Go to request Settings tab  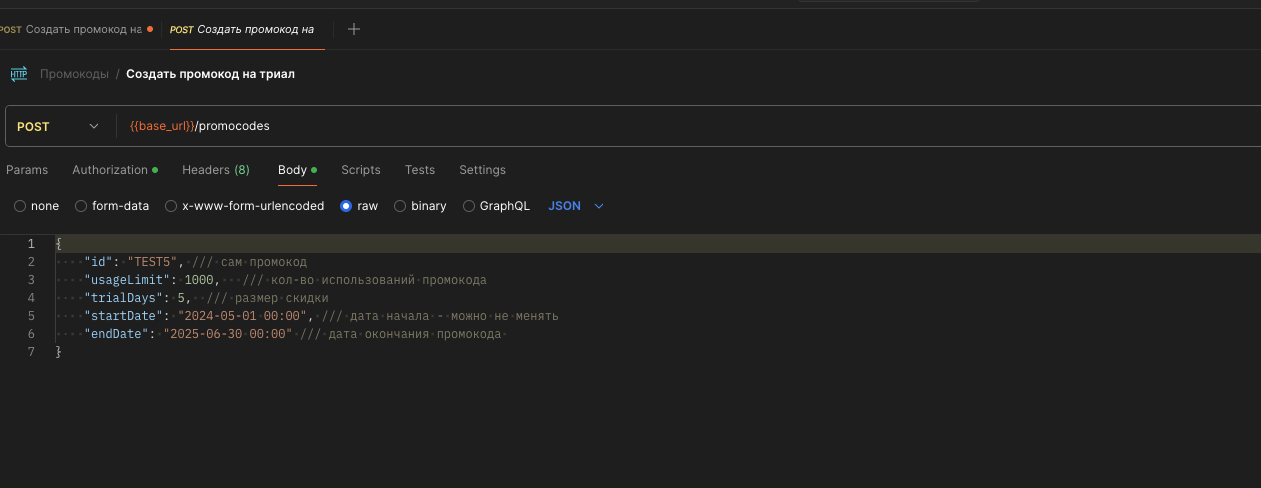[482, 170]
